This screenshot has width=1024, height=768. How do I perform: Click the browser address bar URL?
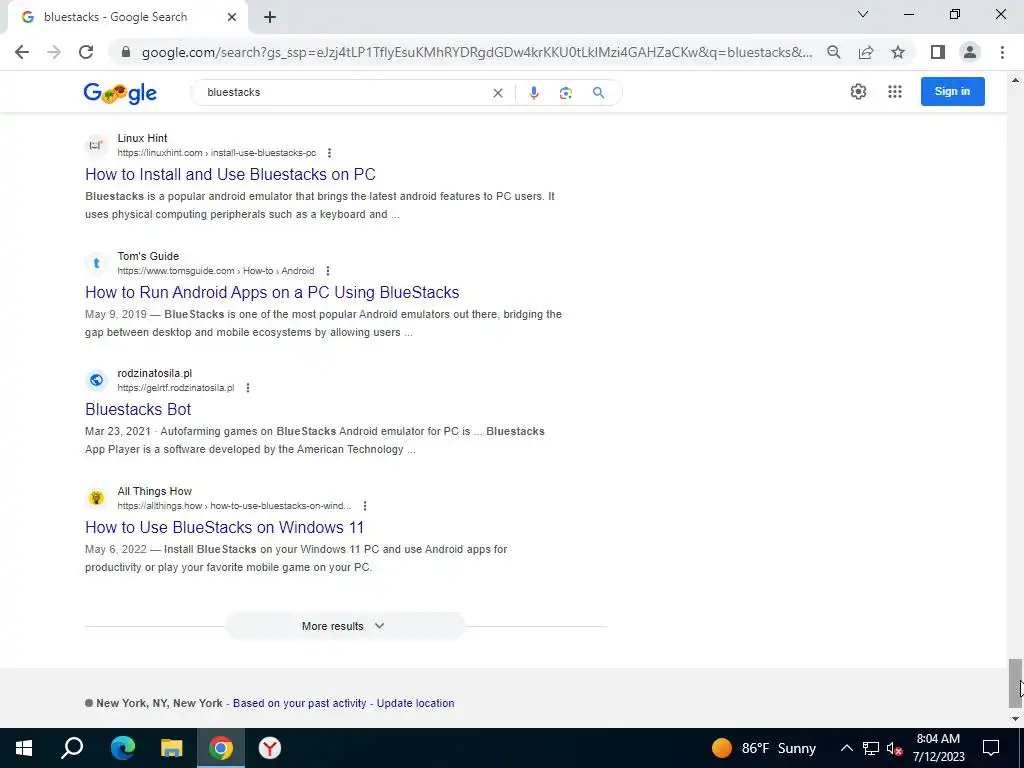click(x=477, y=52)
